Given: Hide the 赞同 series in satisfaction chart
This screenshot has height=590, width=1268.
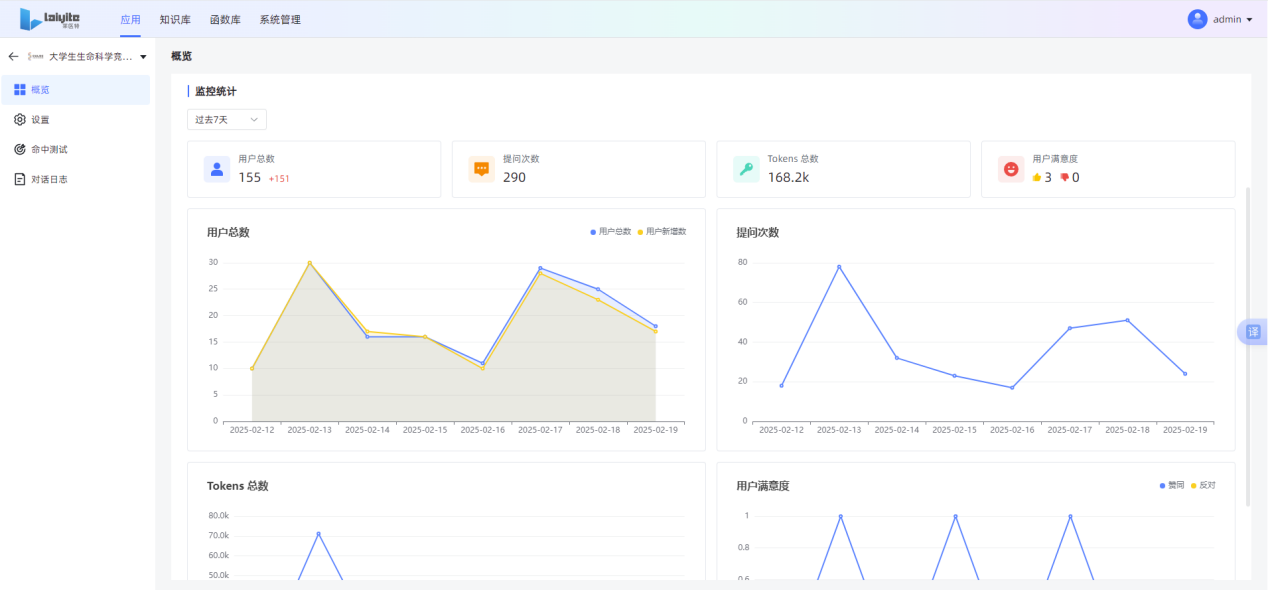Looking at the screenshot, I should tap(1172, 485).
